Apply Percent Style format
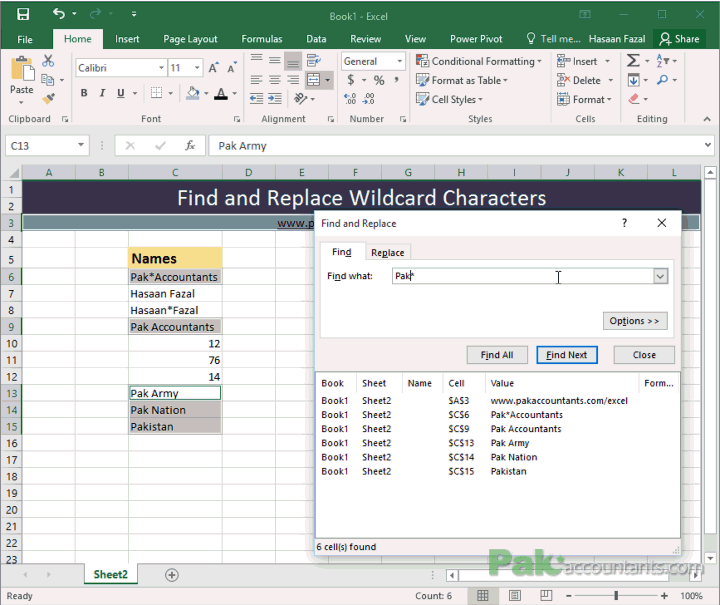720x605 pixels. tap(379, 80)
